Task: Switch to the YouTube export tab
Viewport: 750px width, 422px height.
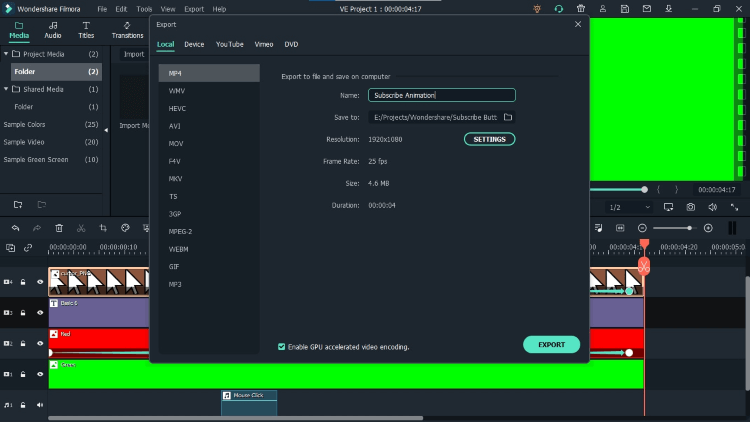Action: [x=230, y=44]
